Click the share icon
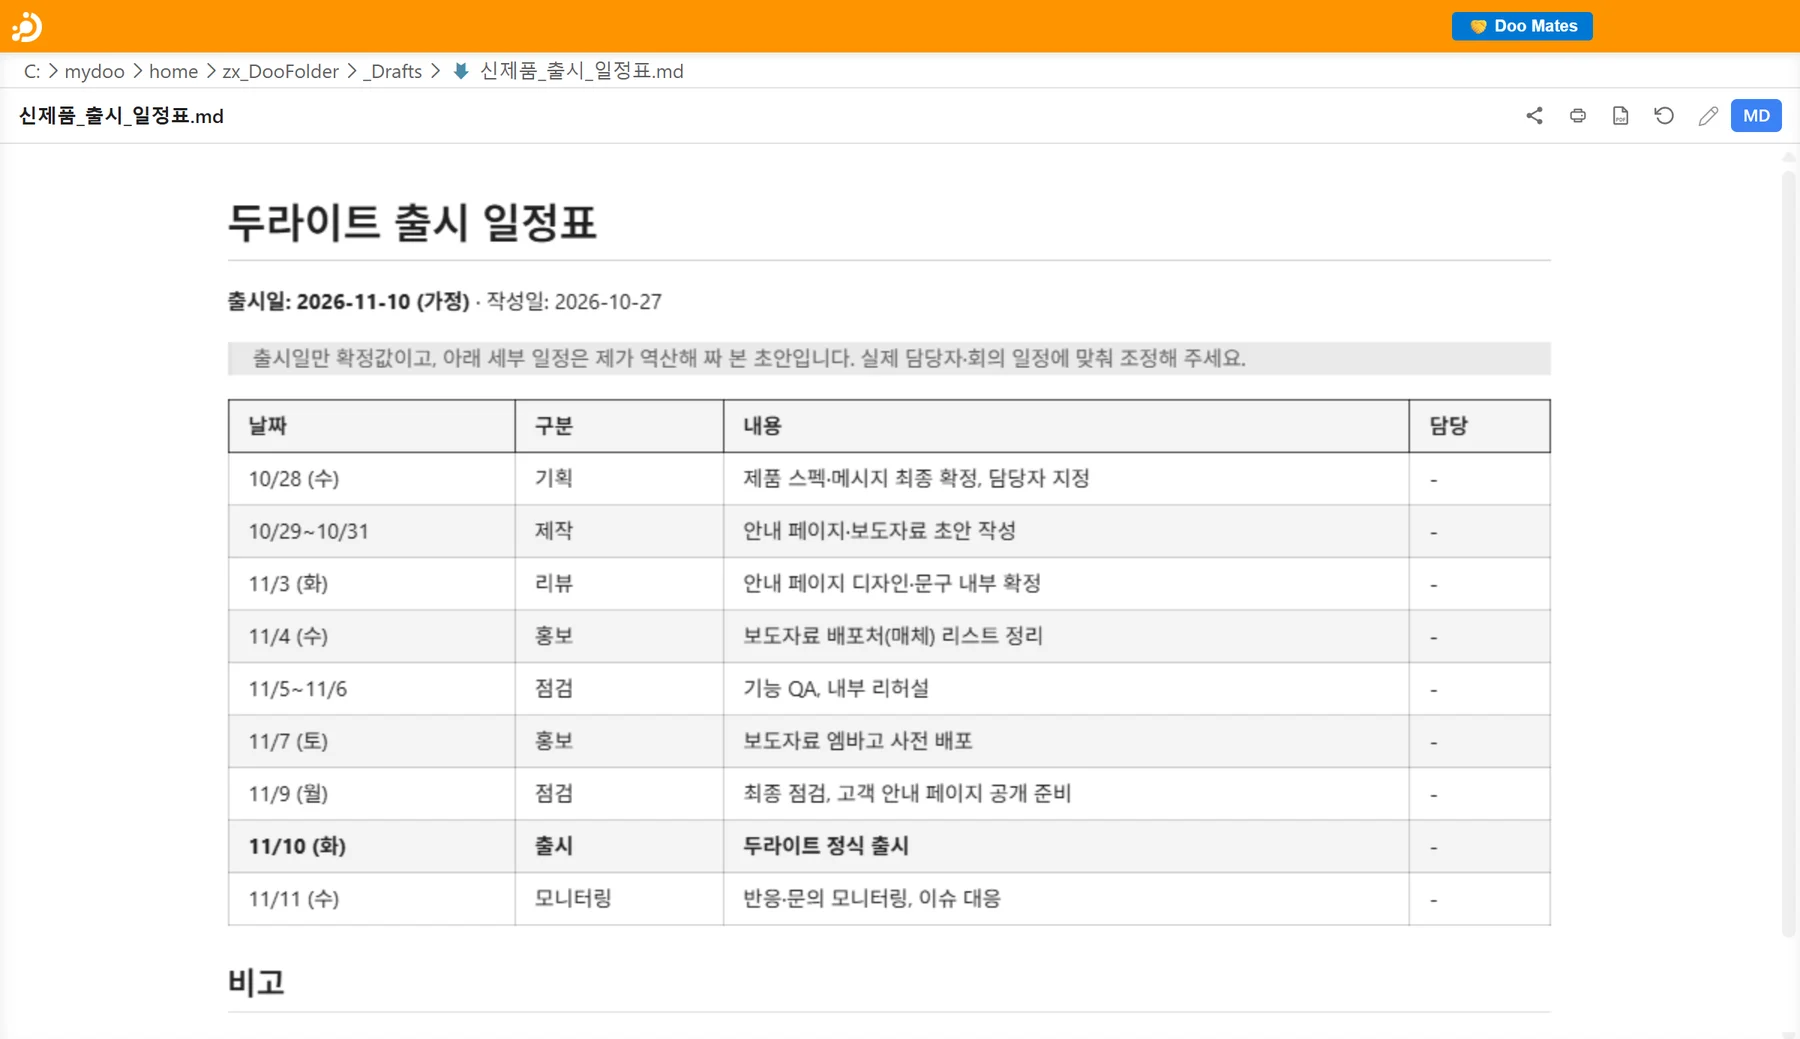Screen dimensions: 1800x1039 pyautogui.click(x=1534, y=116)
